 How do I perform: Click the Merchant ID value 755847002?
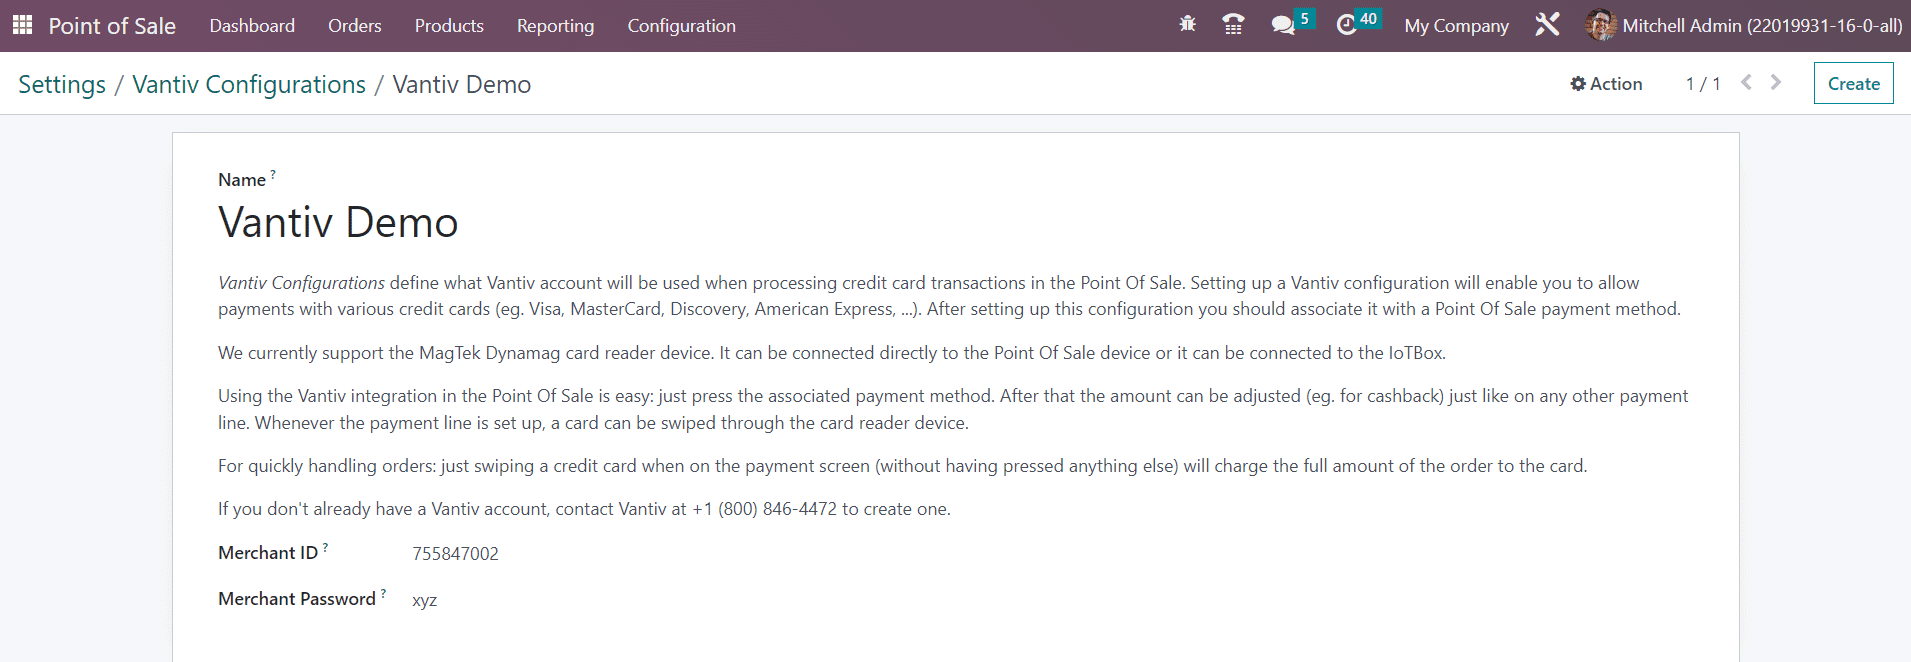455,554
